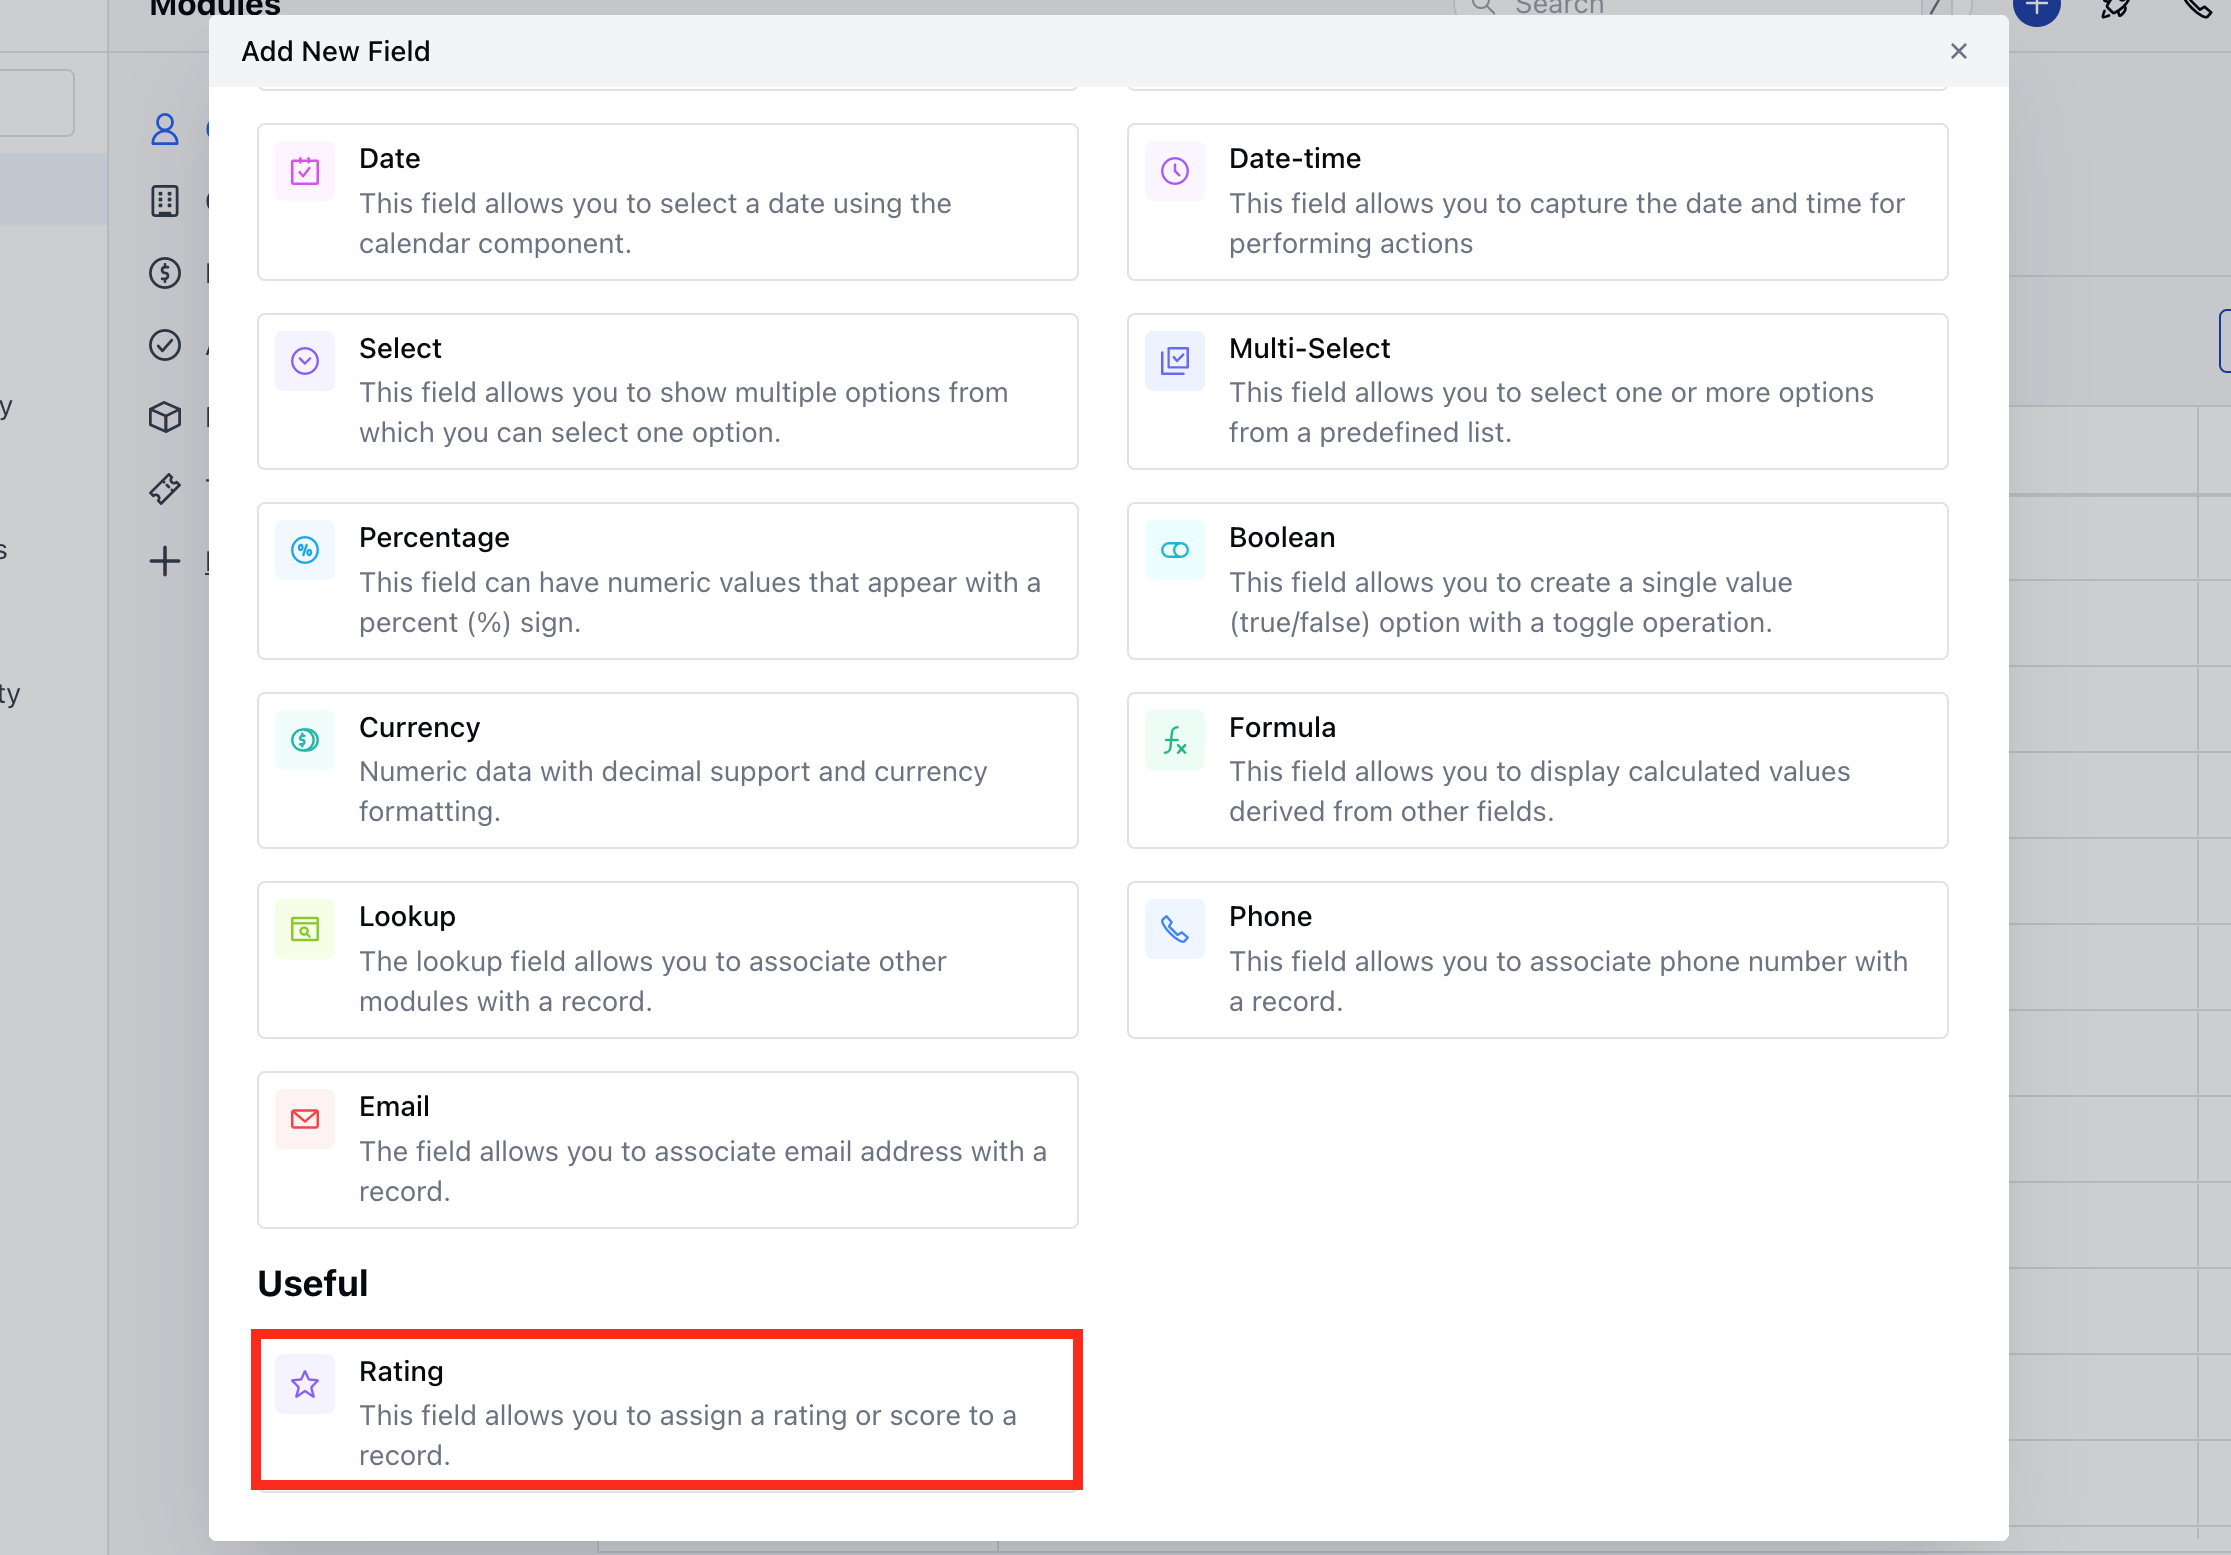This screenshot has height=1555, width=2231.
Task: Click the Currency dollar icon
Action: [x=305, y=740]
